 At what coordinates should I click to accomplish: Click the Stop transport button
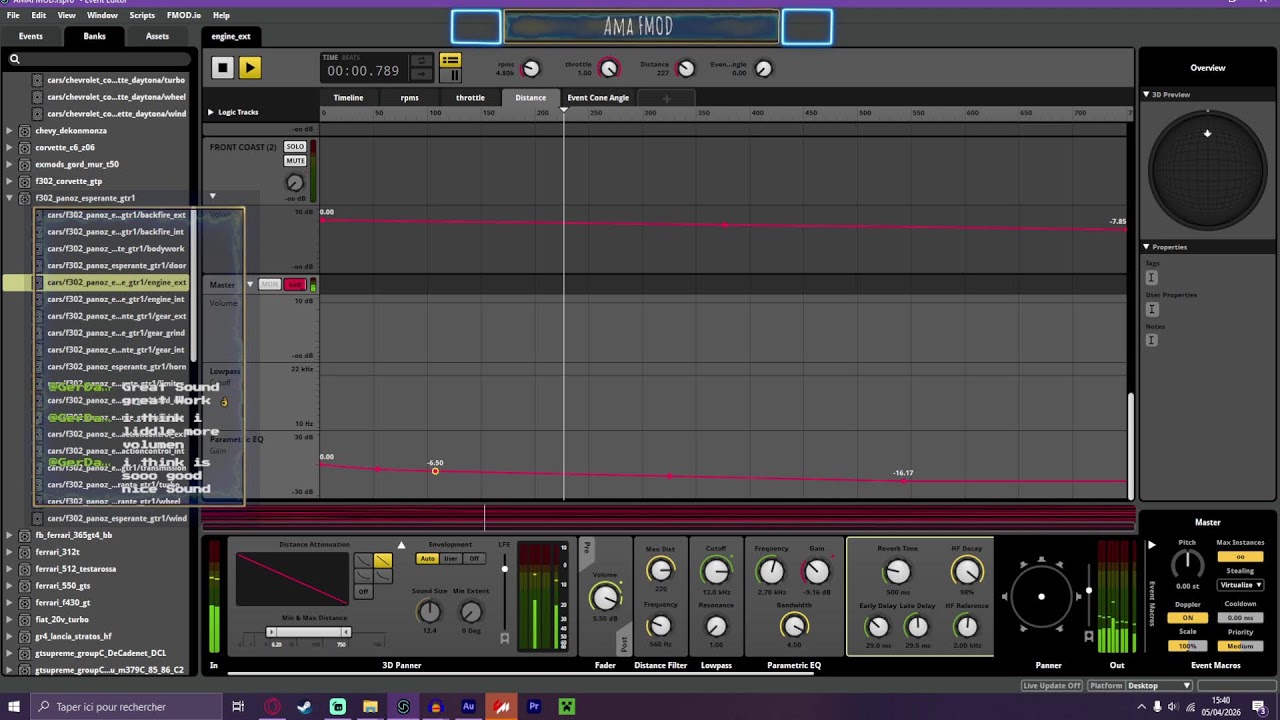tap(222, 68)
